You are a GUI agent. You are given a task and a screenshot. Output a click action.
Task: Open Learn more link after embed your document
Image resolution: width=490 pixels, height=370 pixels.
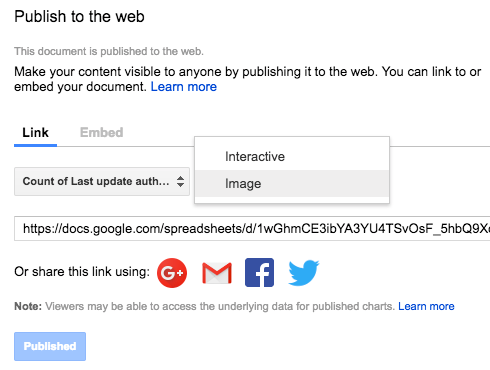[x=184, y=87]
